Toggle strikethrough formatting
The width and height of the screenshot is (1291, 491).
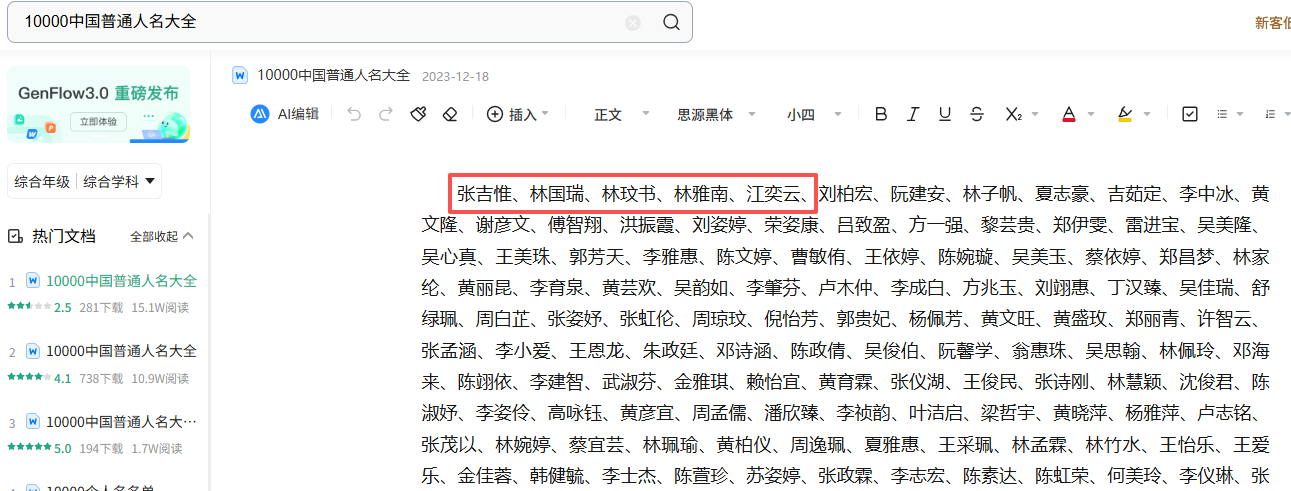[x=976, y=114]
